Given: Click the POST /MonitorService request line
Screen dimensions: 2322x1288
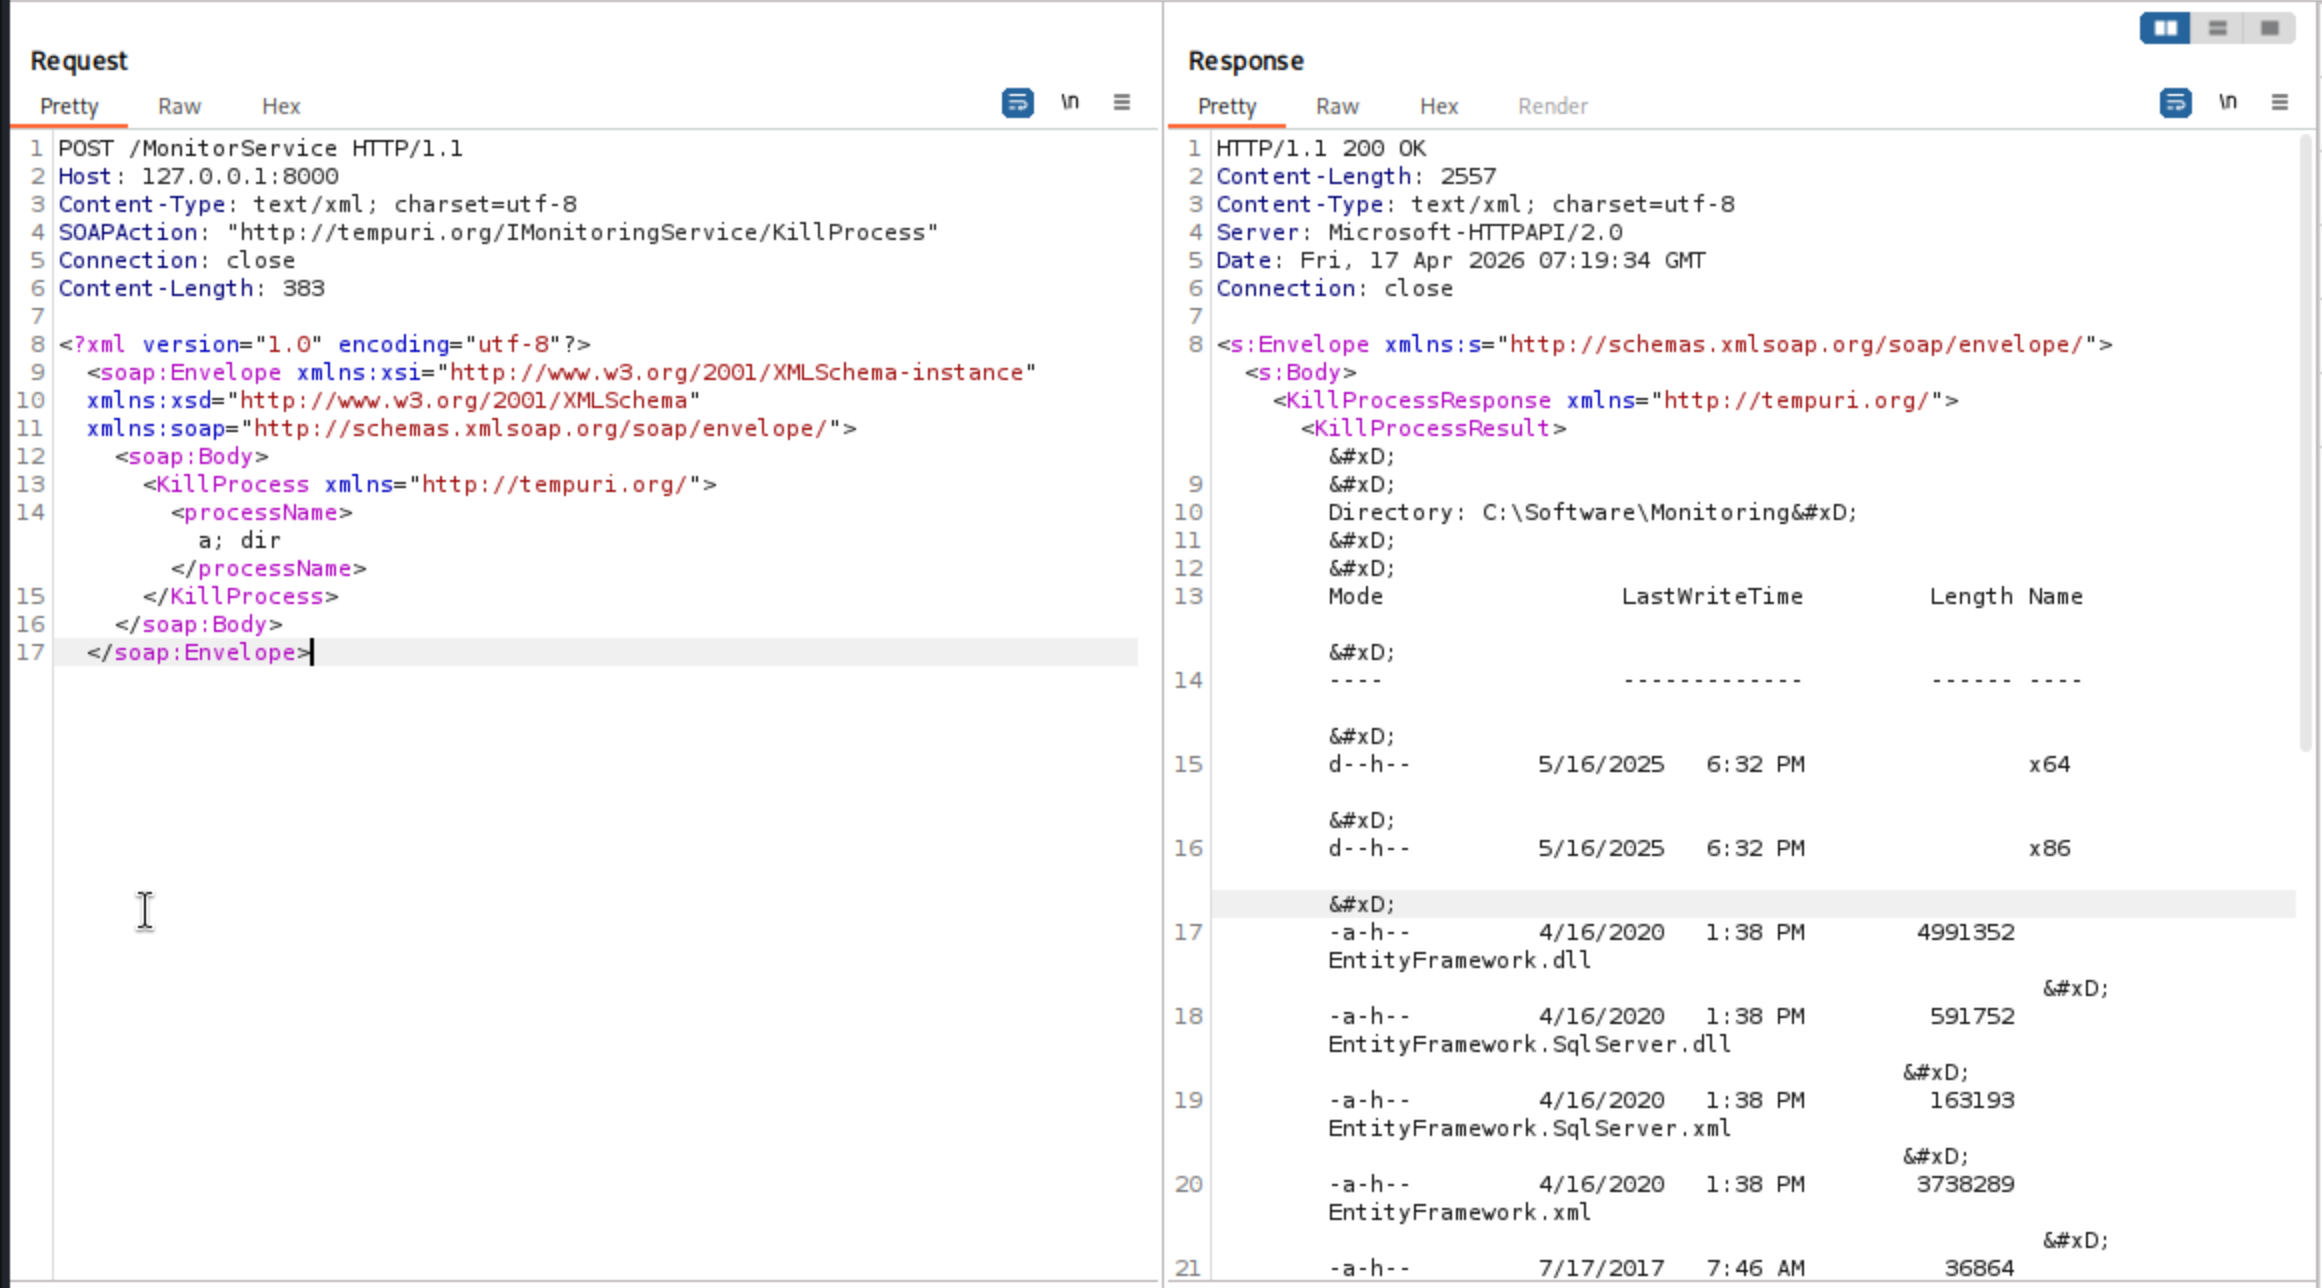Looking at the screenshot, I should tap(260, 149).
